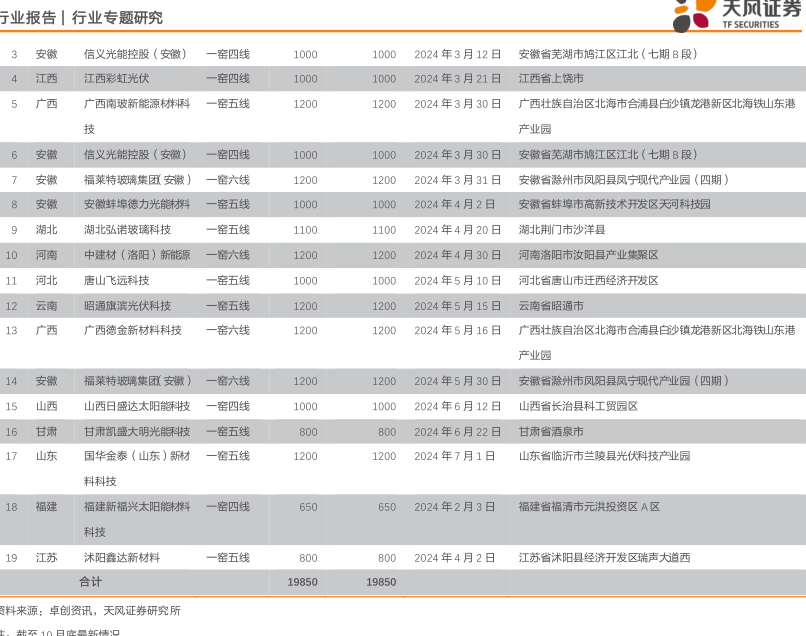
Task: Select company 广西德金新材料科技
Action: coord(133,331)
